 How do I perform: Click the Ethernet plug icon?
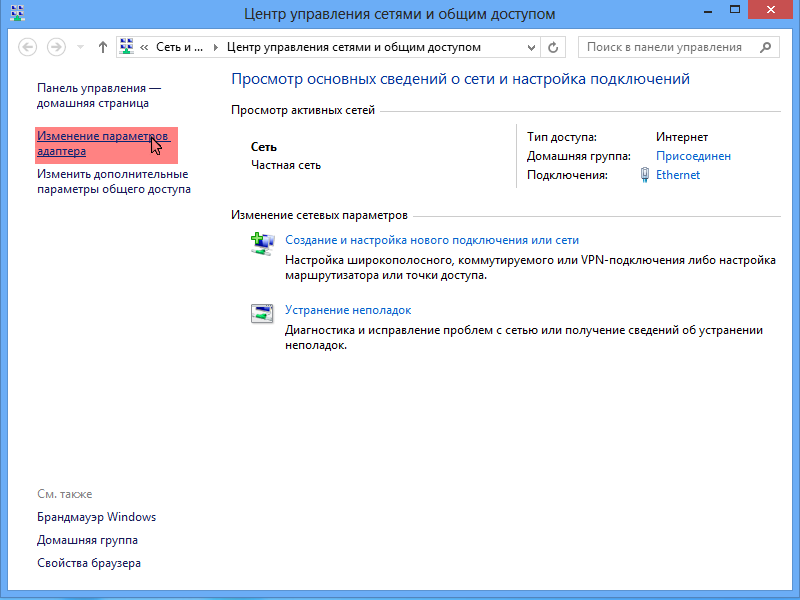click(645, 175)
